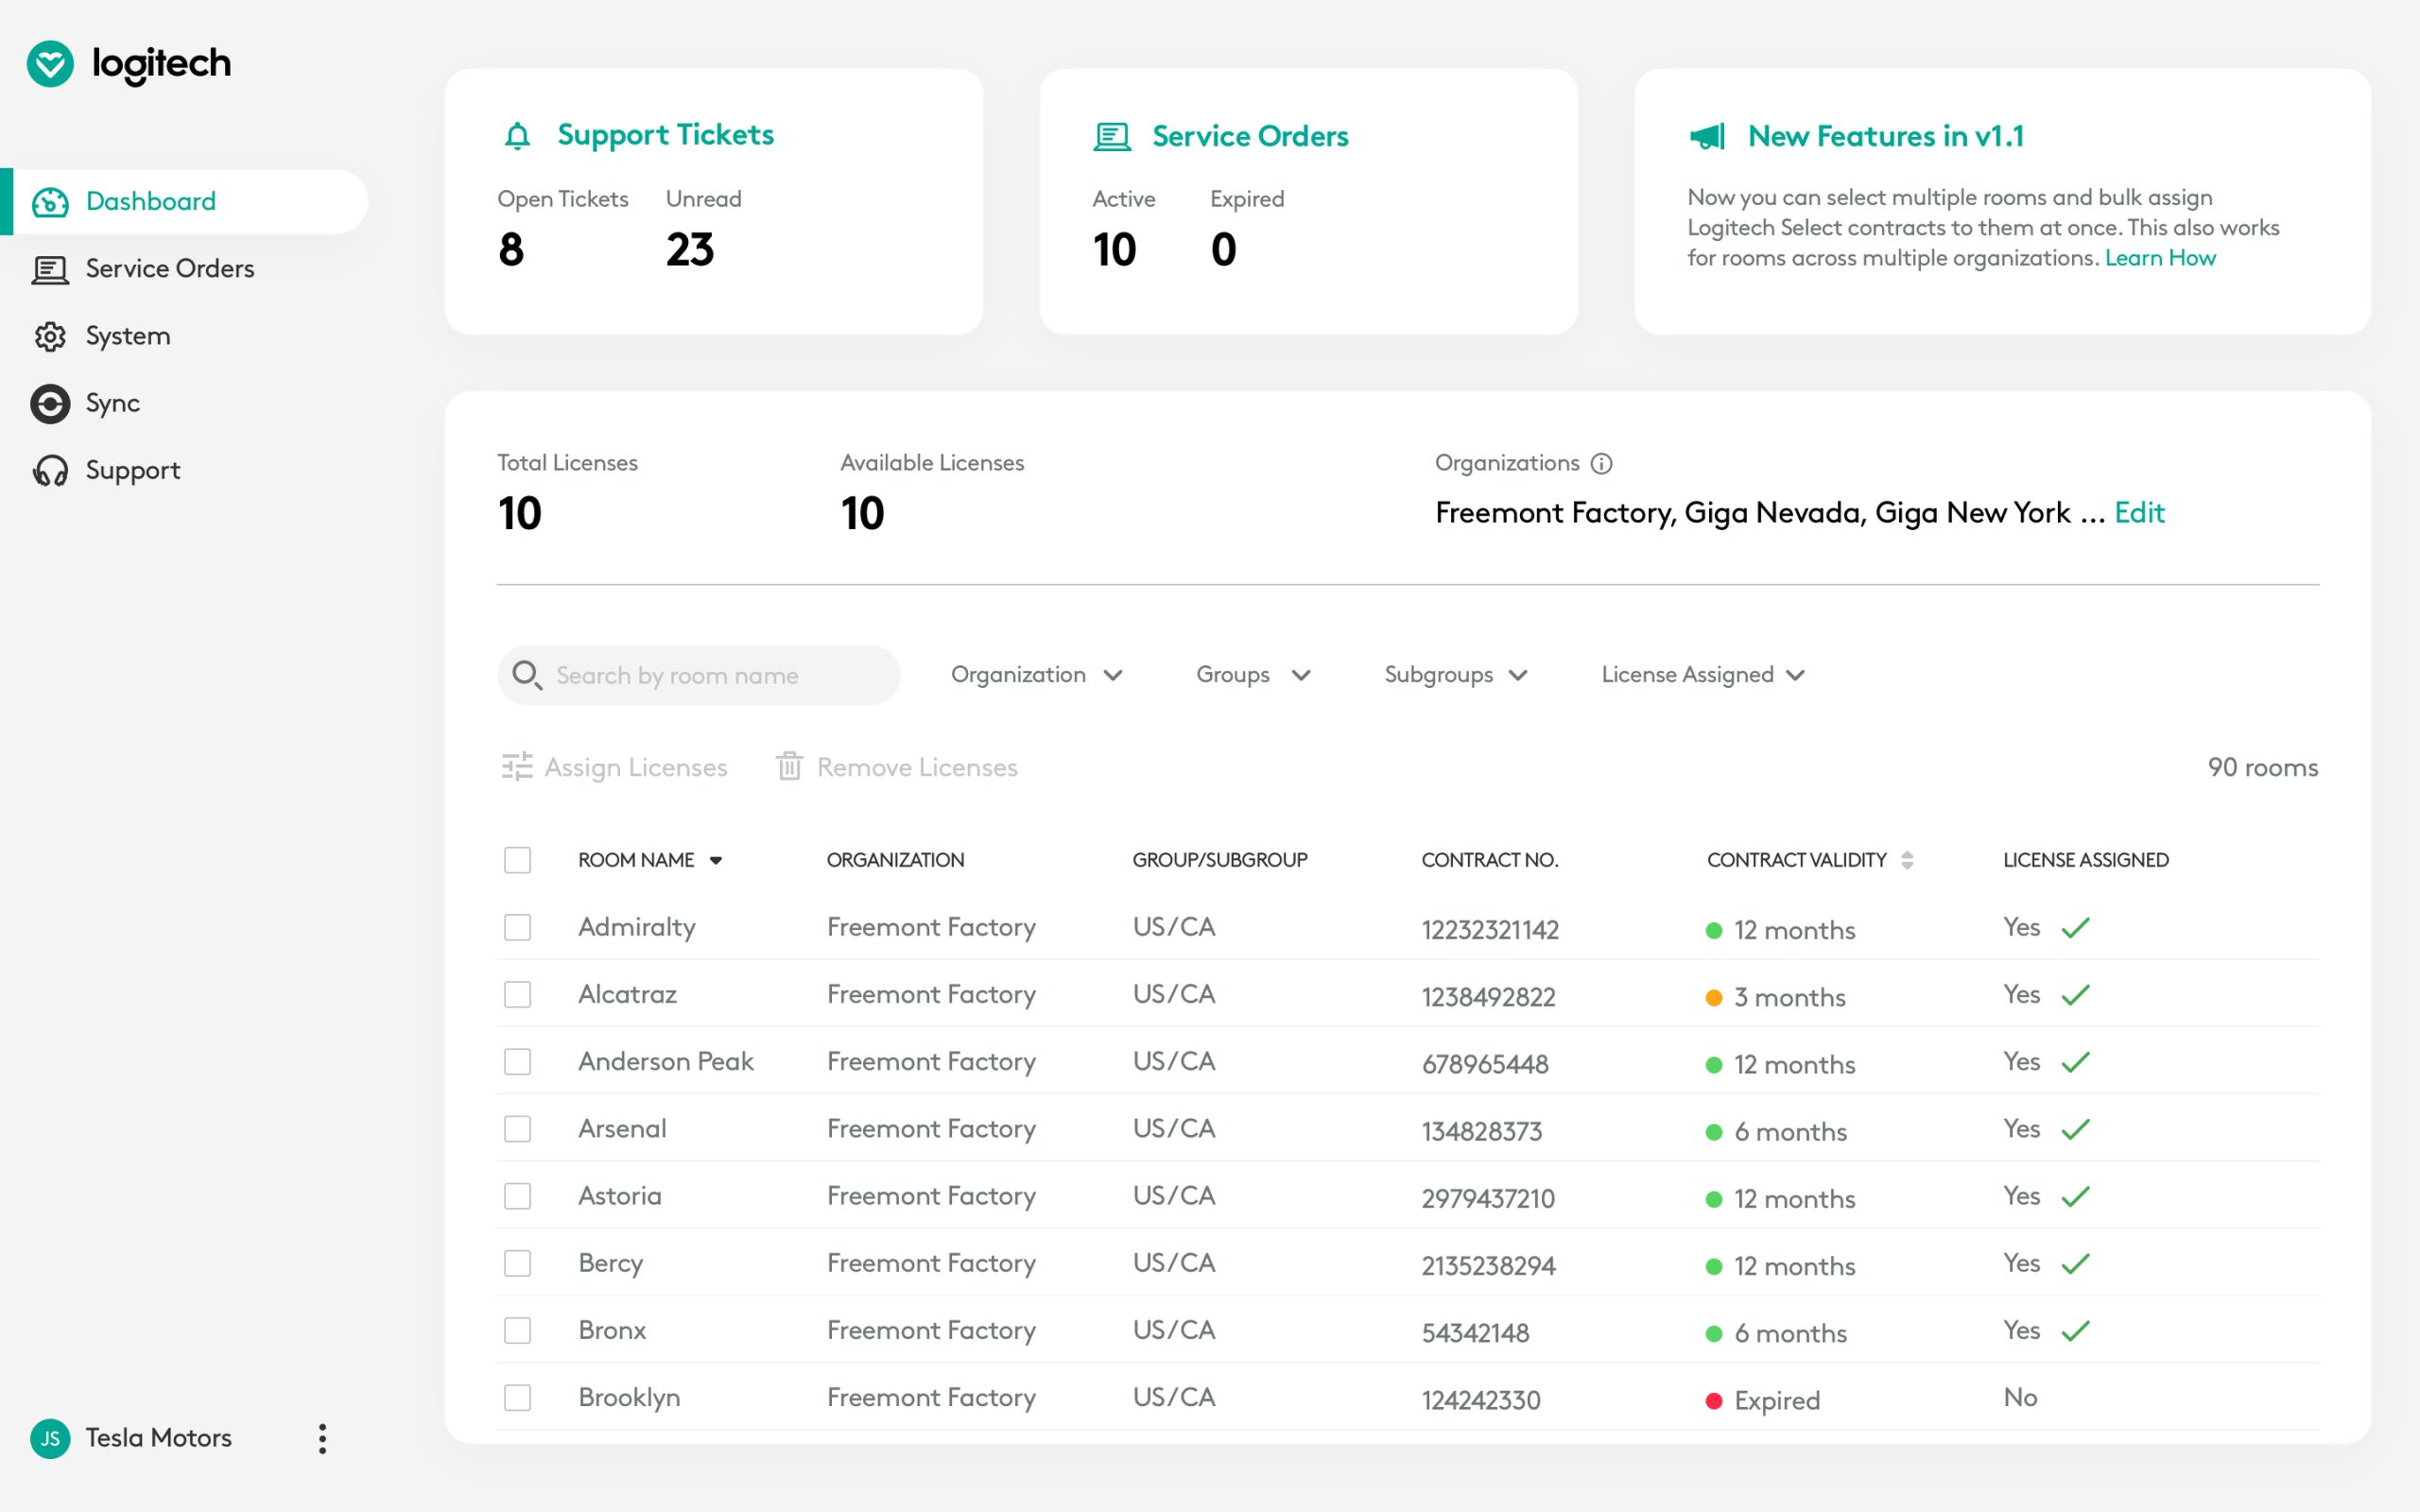Open the Subgroups filter dropdown
This screenshot has width=2420, height=1512.
[1456, 675]
